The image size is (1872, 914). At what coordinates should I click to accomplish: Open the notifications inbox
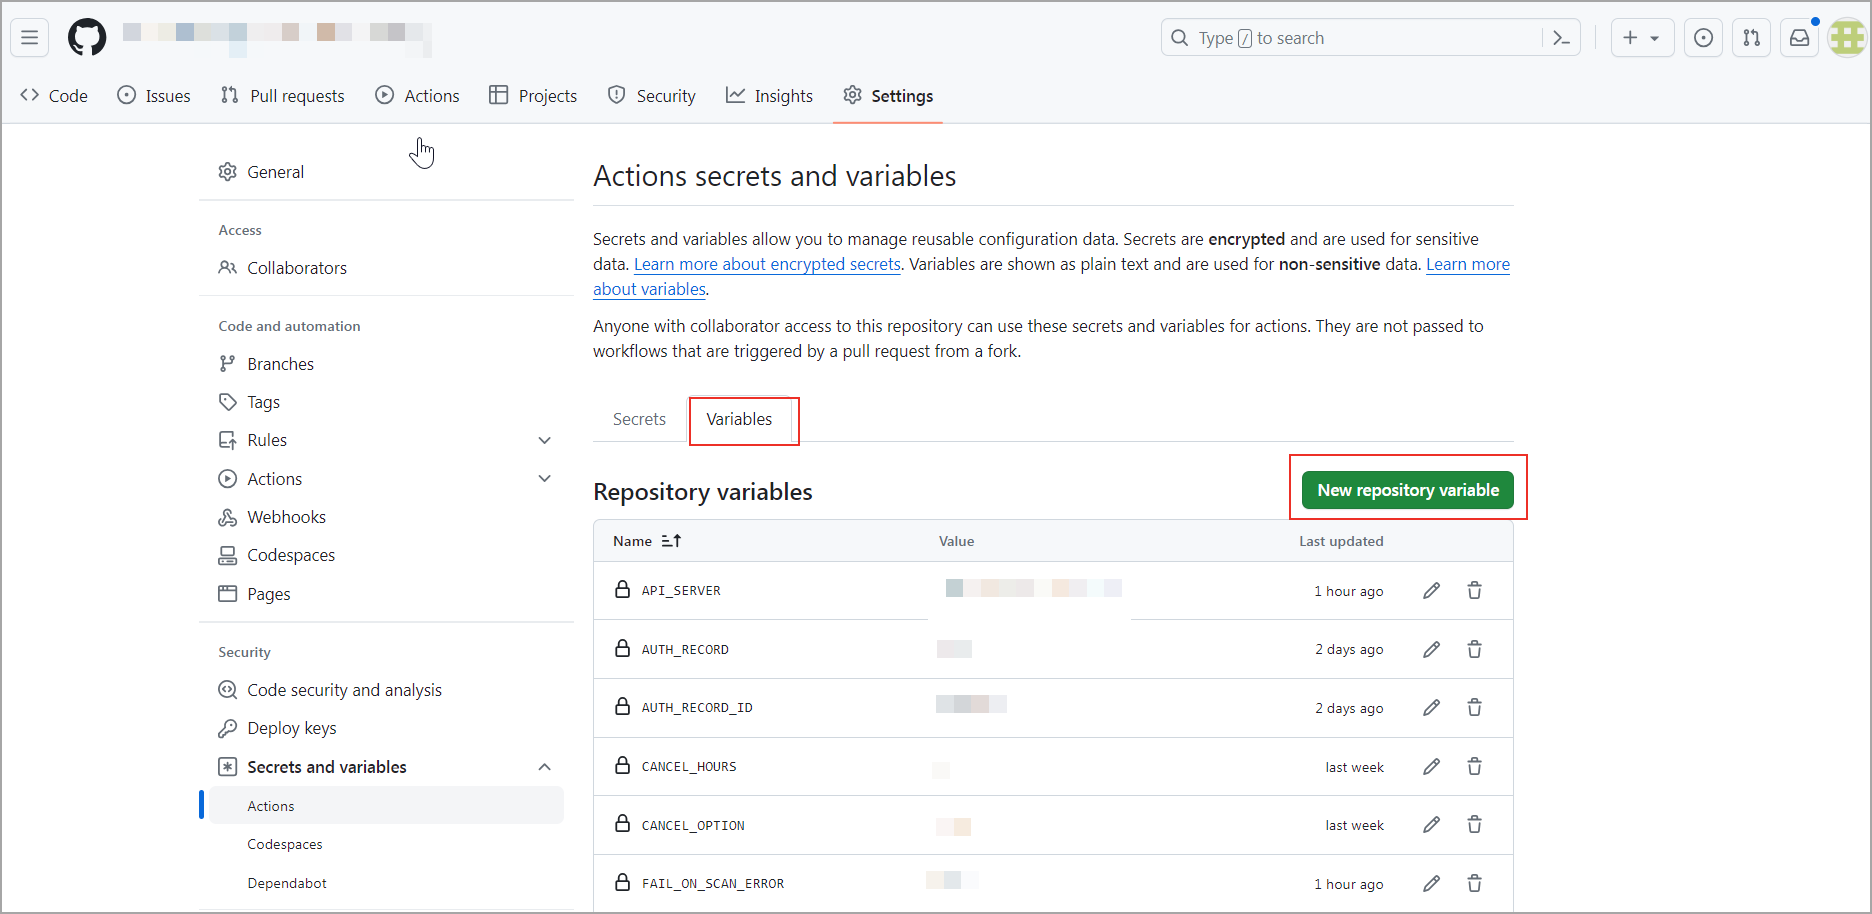click(x=1800, y=38)
